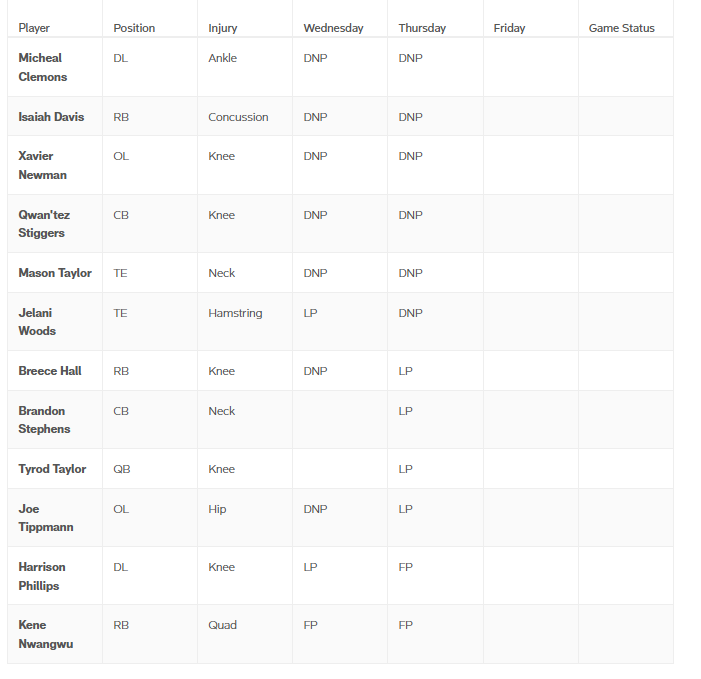Open Micheal Clemons player name
The image size is (701, 679).
[x=43, y=67]
